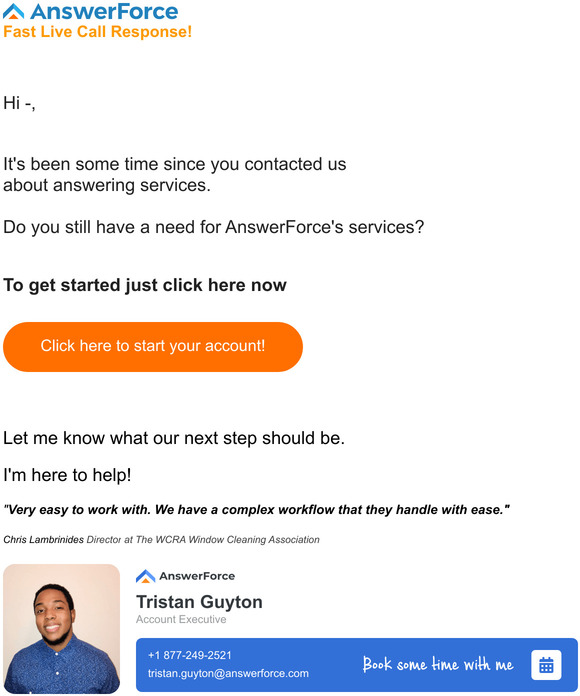Open Tristan Guyton's profile photo
Viewport: 580px width, 696px height.
(62, 629)
